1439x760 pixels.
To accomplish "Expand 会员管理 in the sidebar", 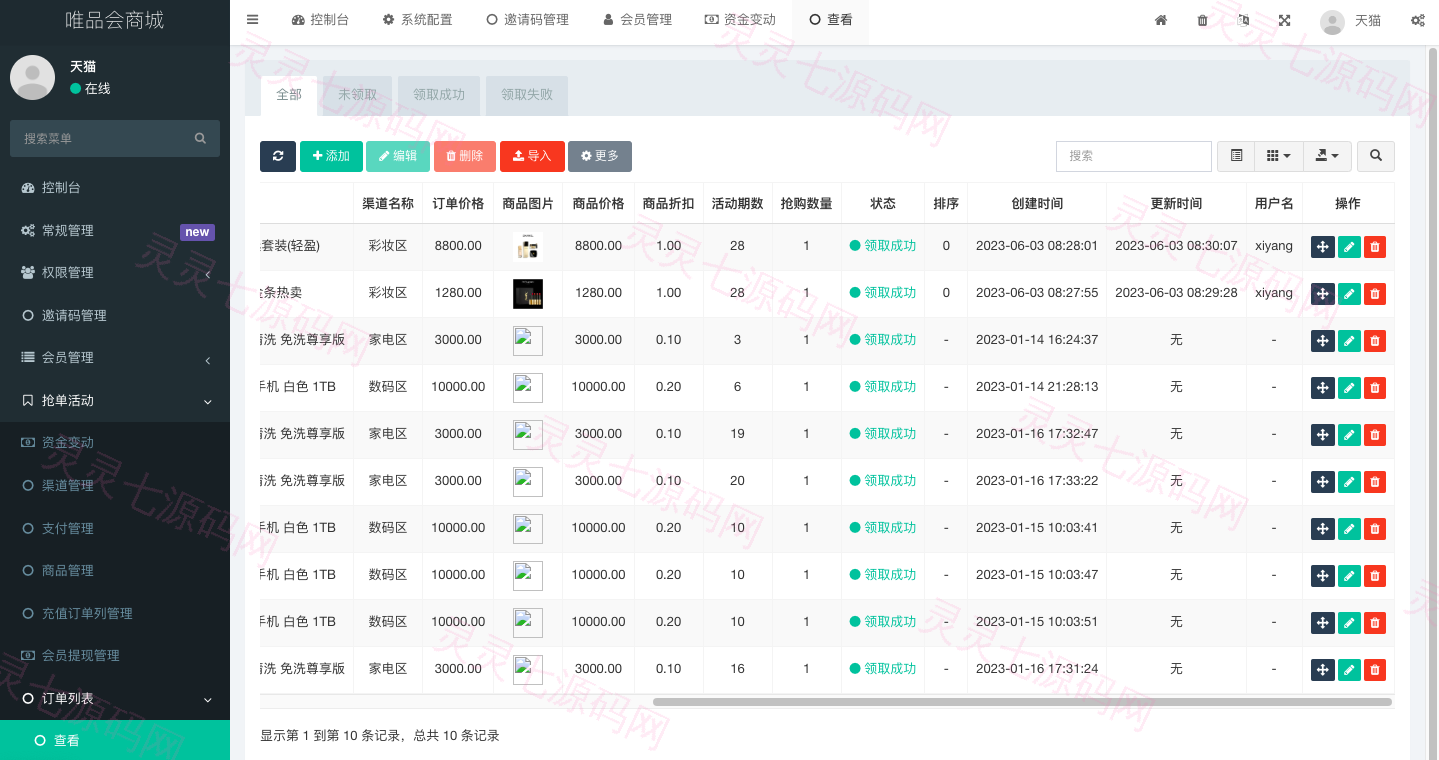I will coord(115,357).
